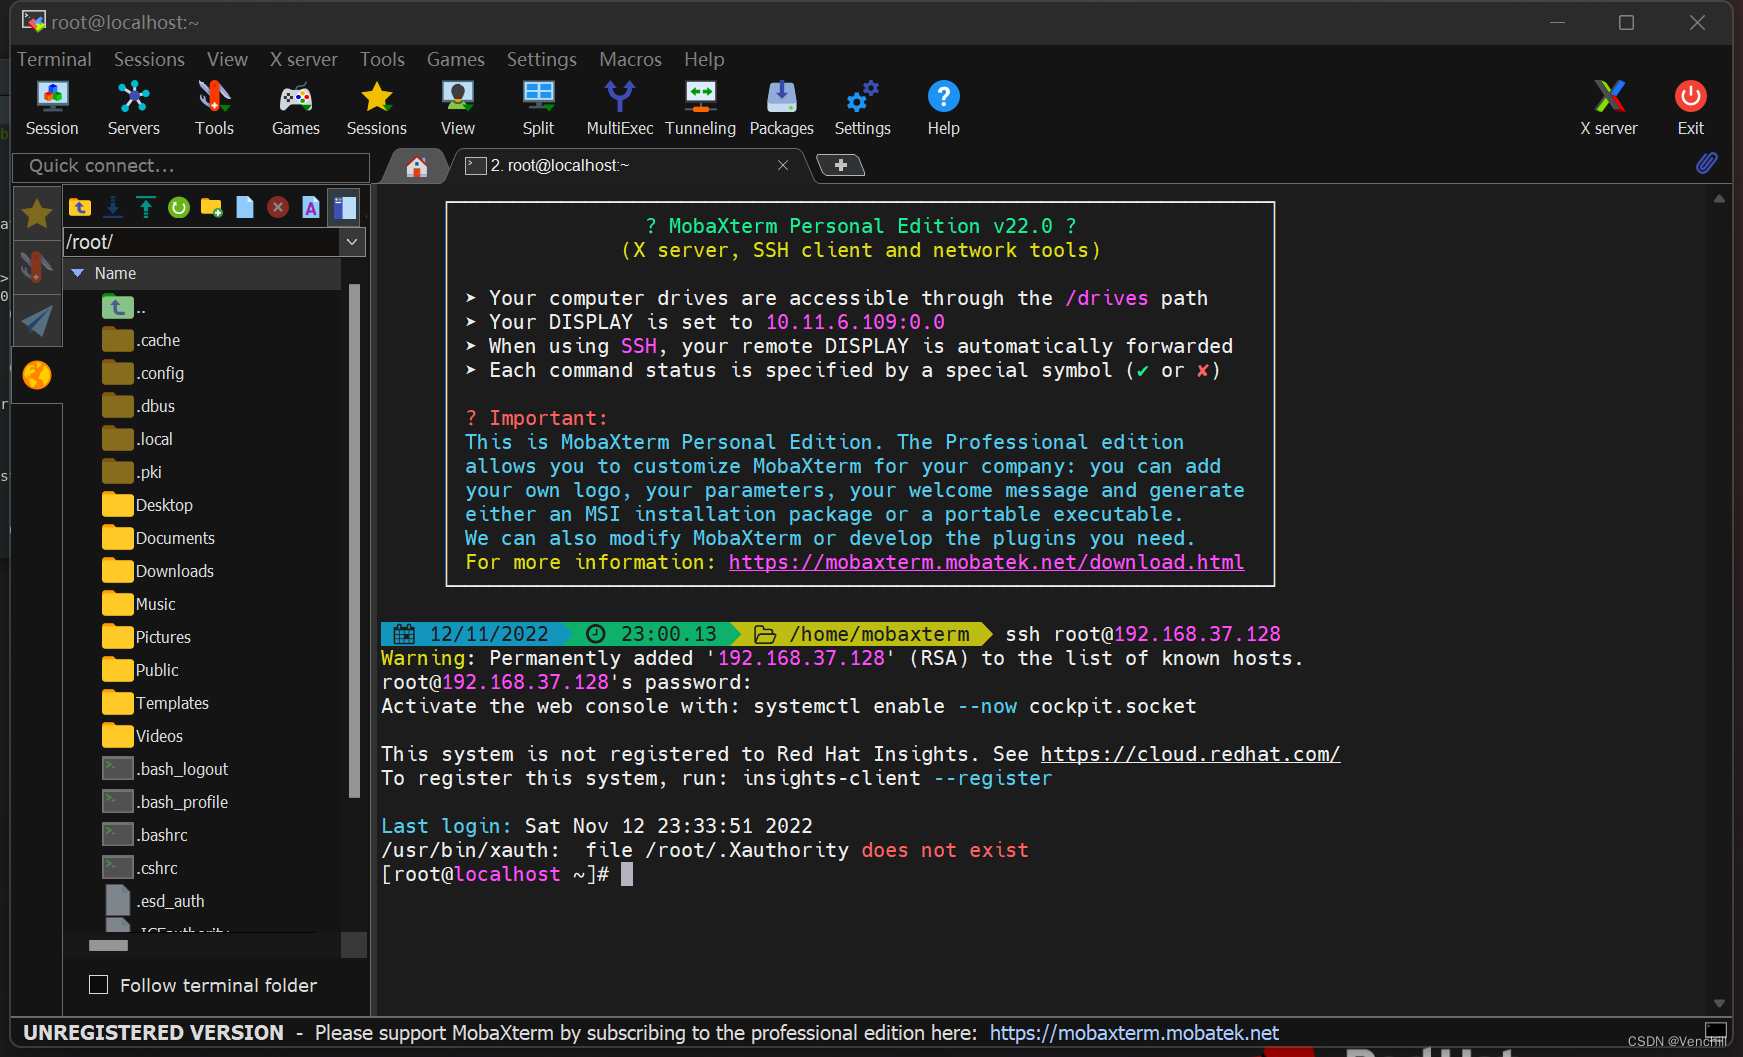Open the Sessions menu

[x=149, y=59]
